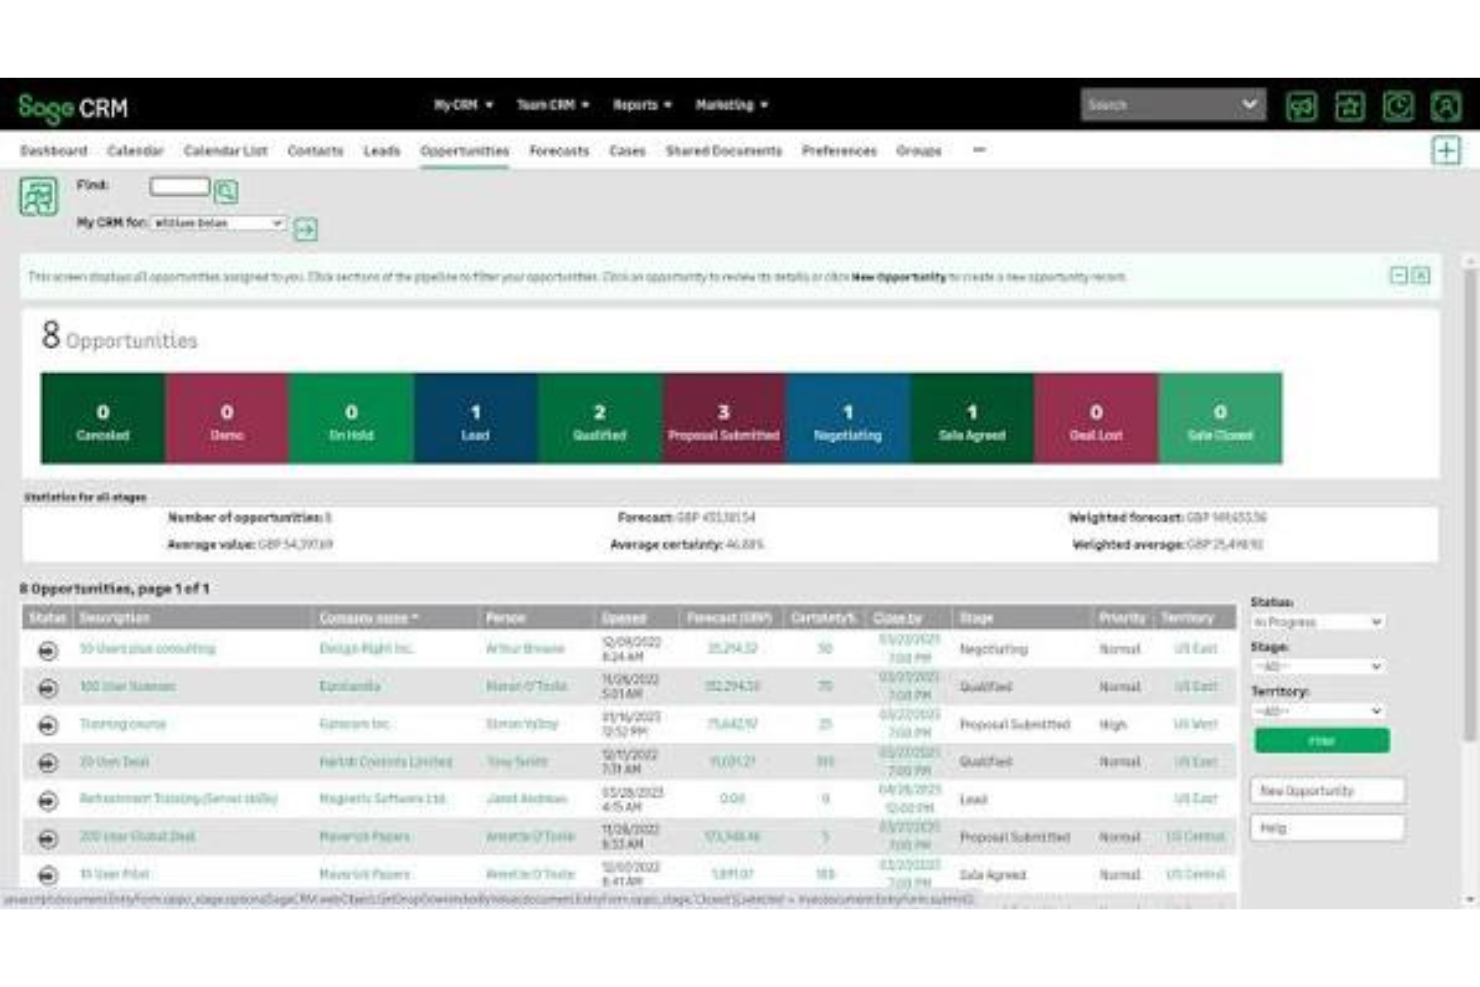1480x987 pixels.
Task: Filter pipeline by Proposal Submitted stage block
Action: (x=724, y=419)
